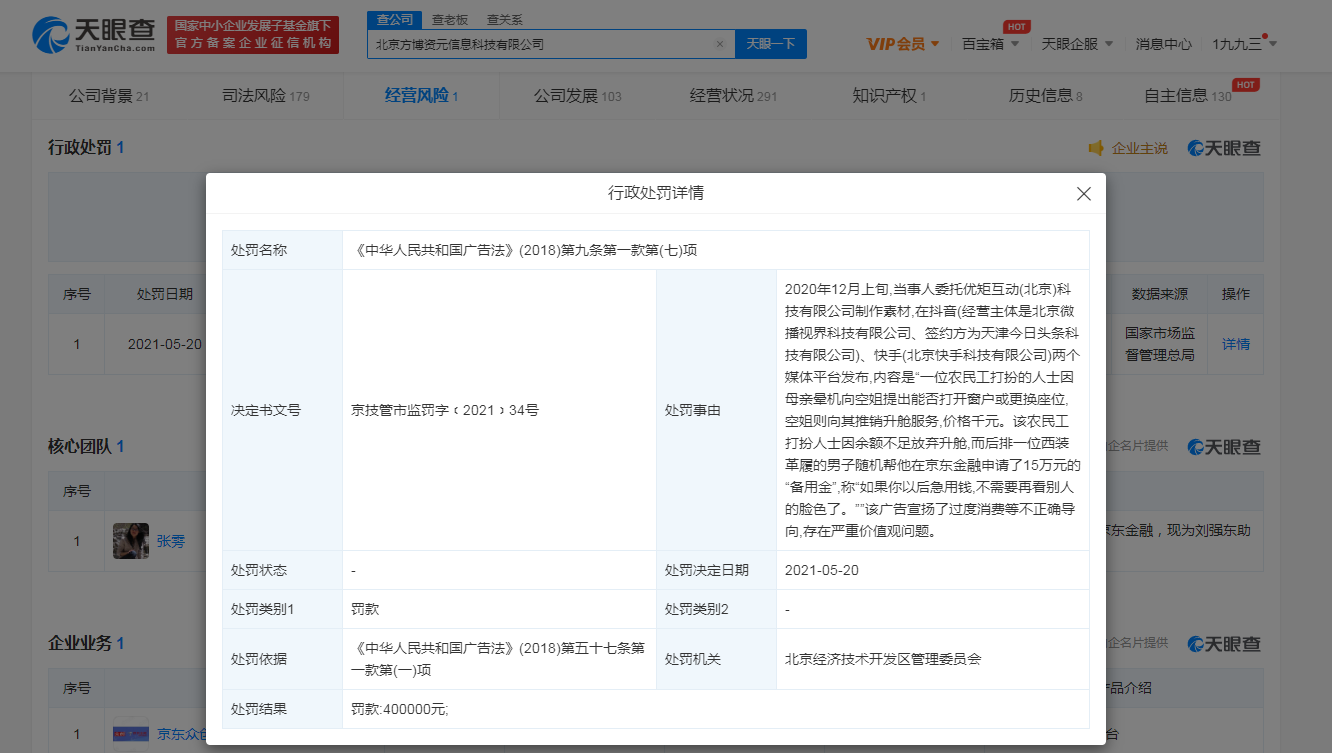Expand the 天眼企服 menu

[1077, 44]
